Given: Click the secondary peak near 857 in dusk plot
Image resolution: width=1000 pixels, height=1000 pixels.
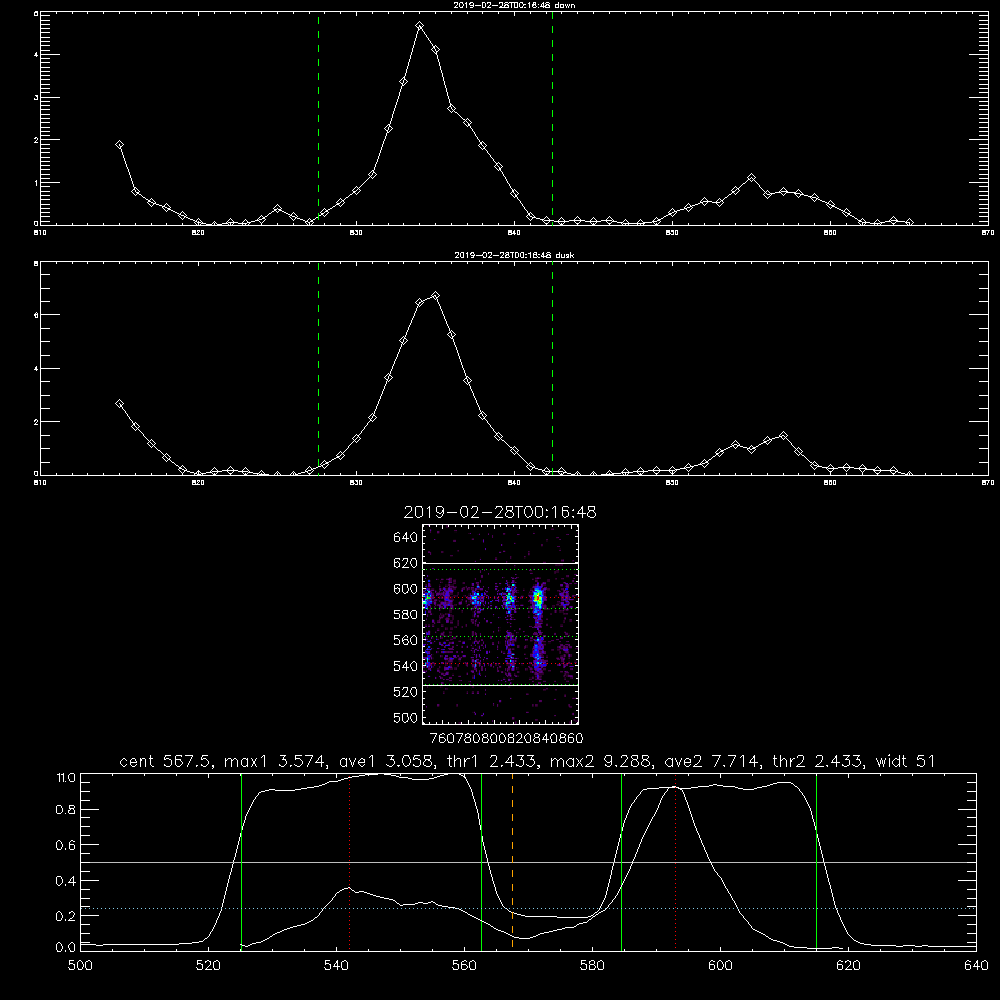Looking at the screenshot, I should (784, 436).
